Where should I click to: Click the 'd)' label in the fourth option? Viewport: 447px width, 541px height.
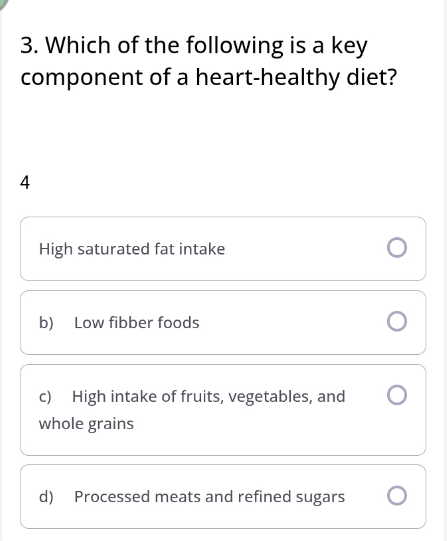pos(46,497)
